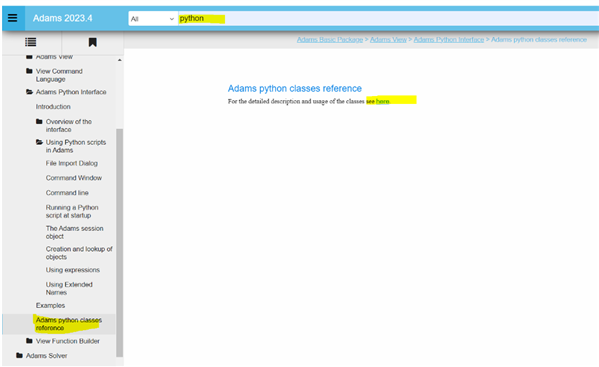This screenshot has height=367, width=599.
Task: Select Using Python scripts in Adams entry
Action: pyautogui.click(x=76, y=146)
